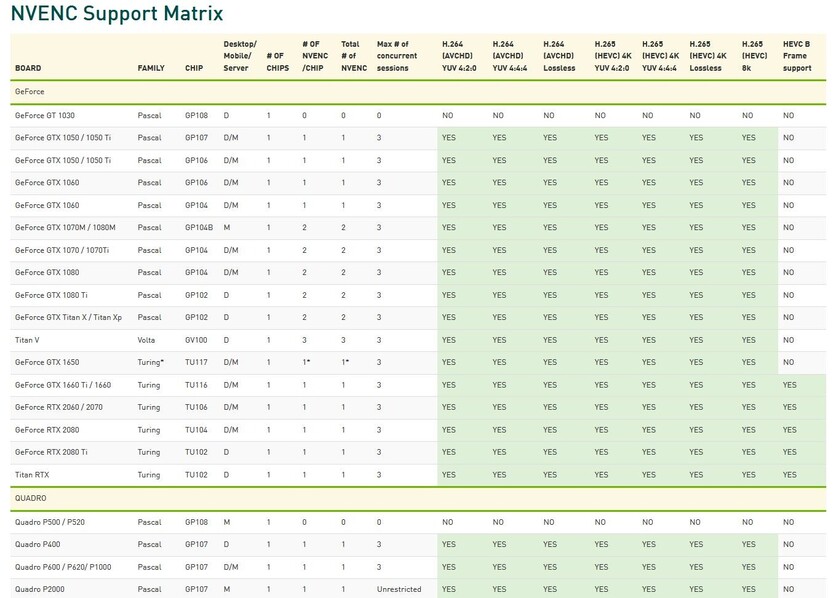This screenshot has height=598, width=836.
Task: Click the TU116 chip cell
Action: [x=196, y=385]
